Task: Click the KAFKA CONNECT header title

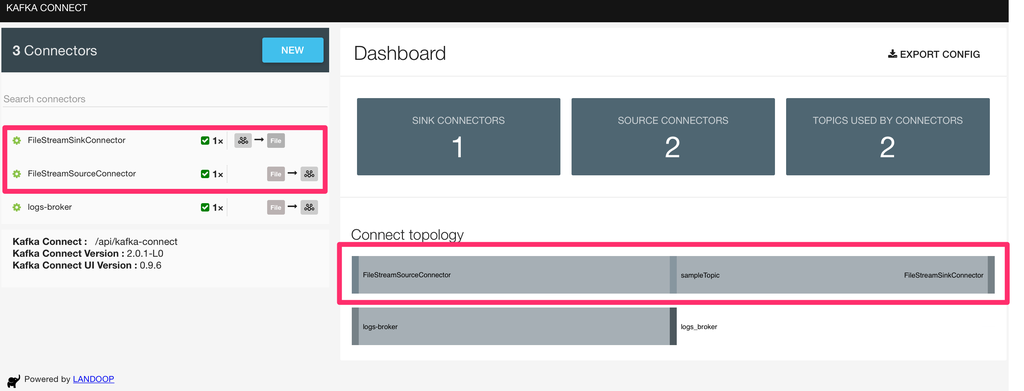Action: [46, 8]
